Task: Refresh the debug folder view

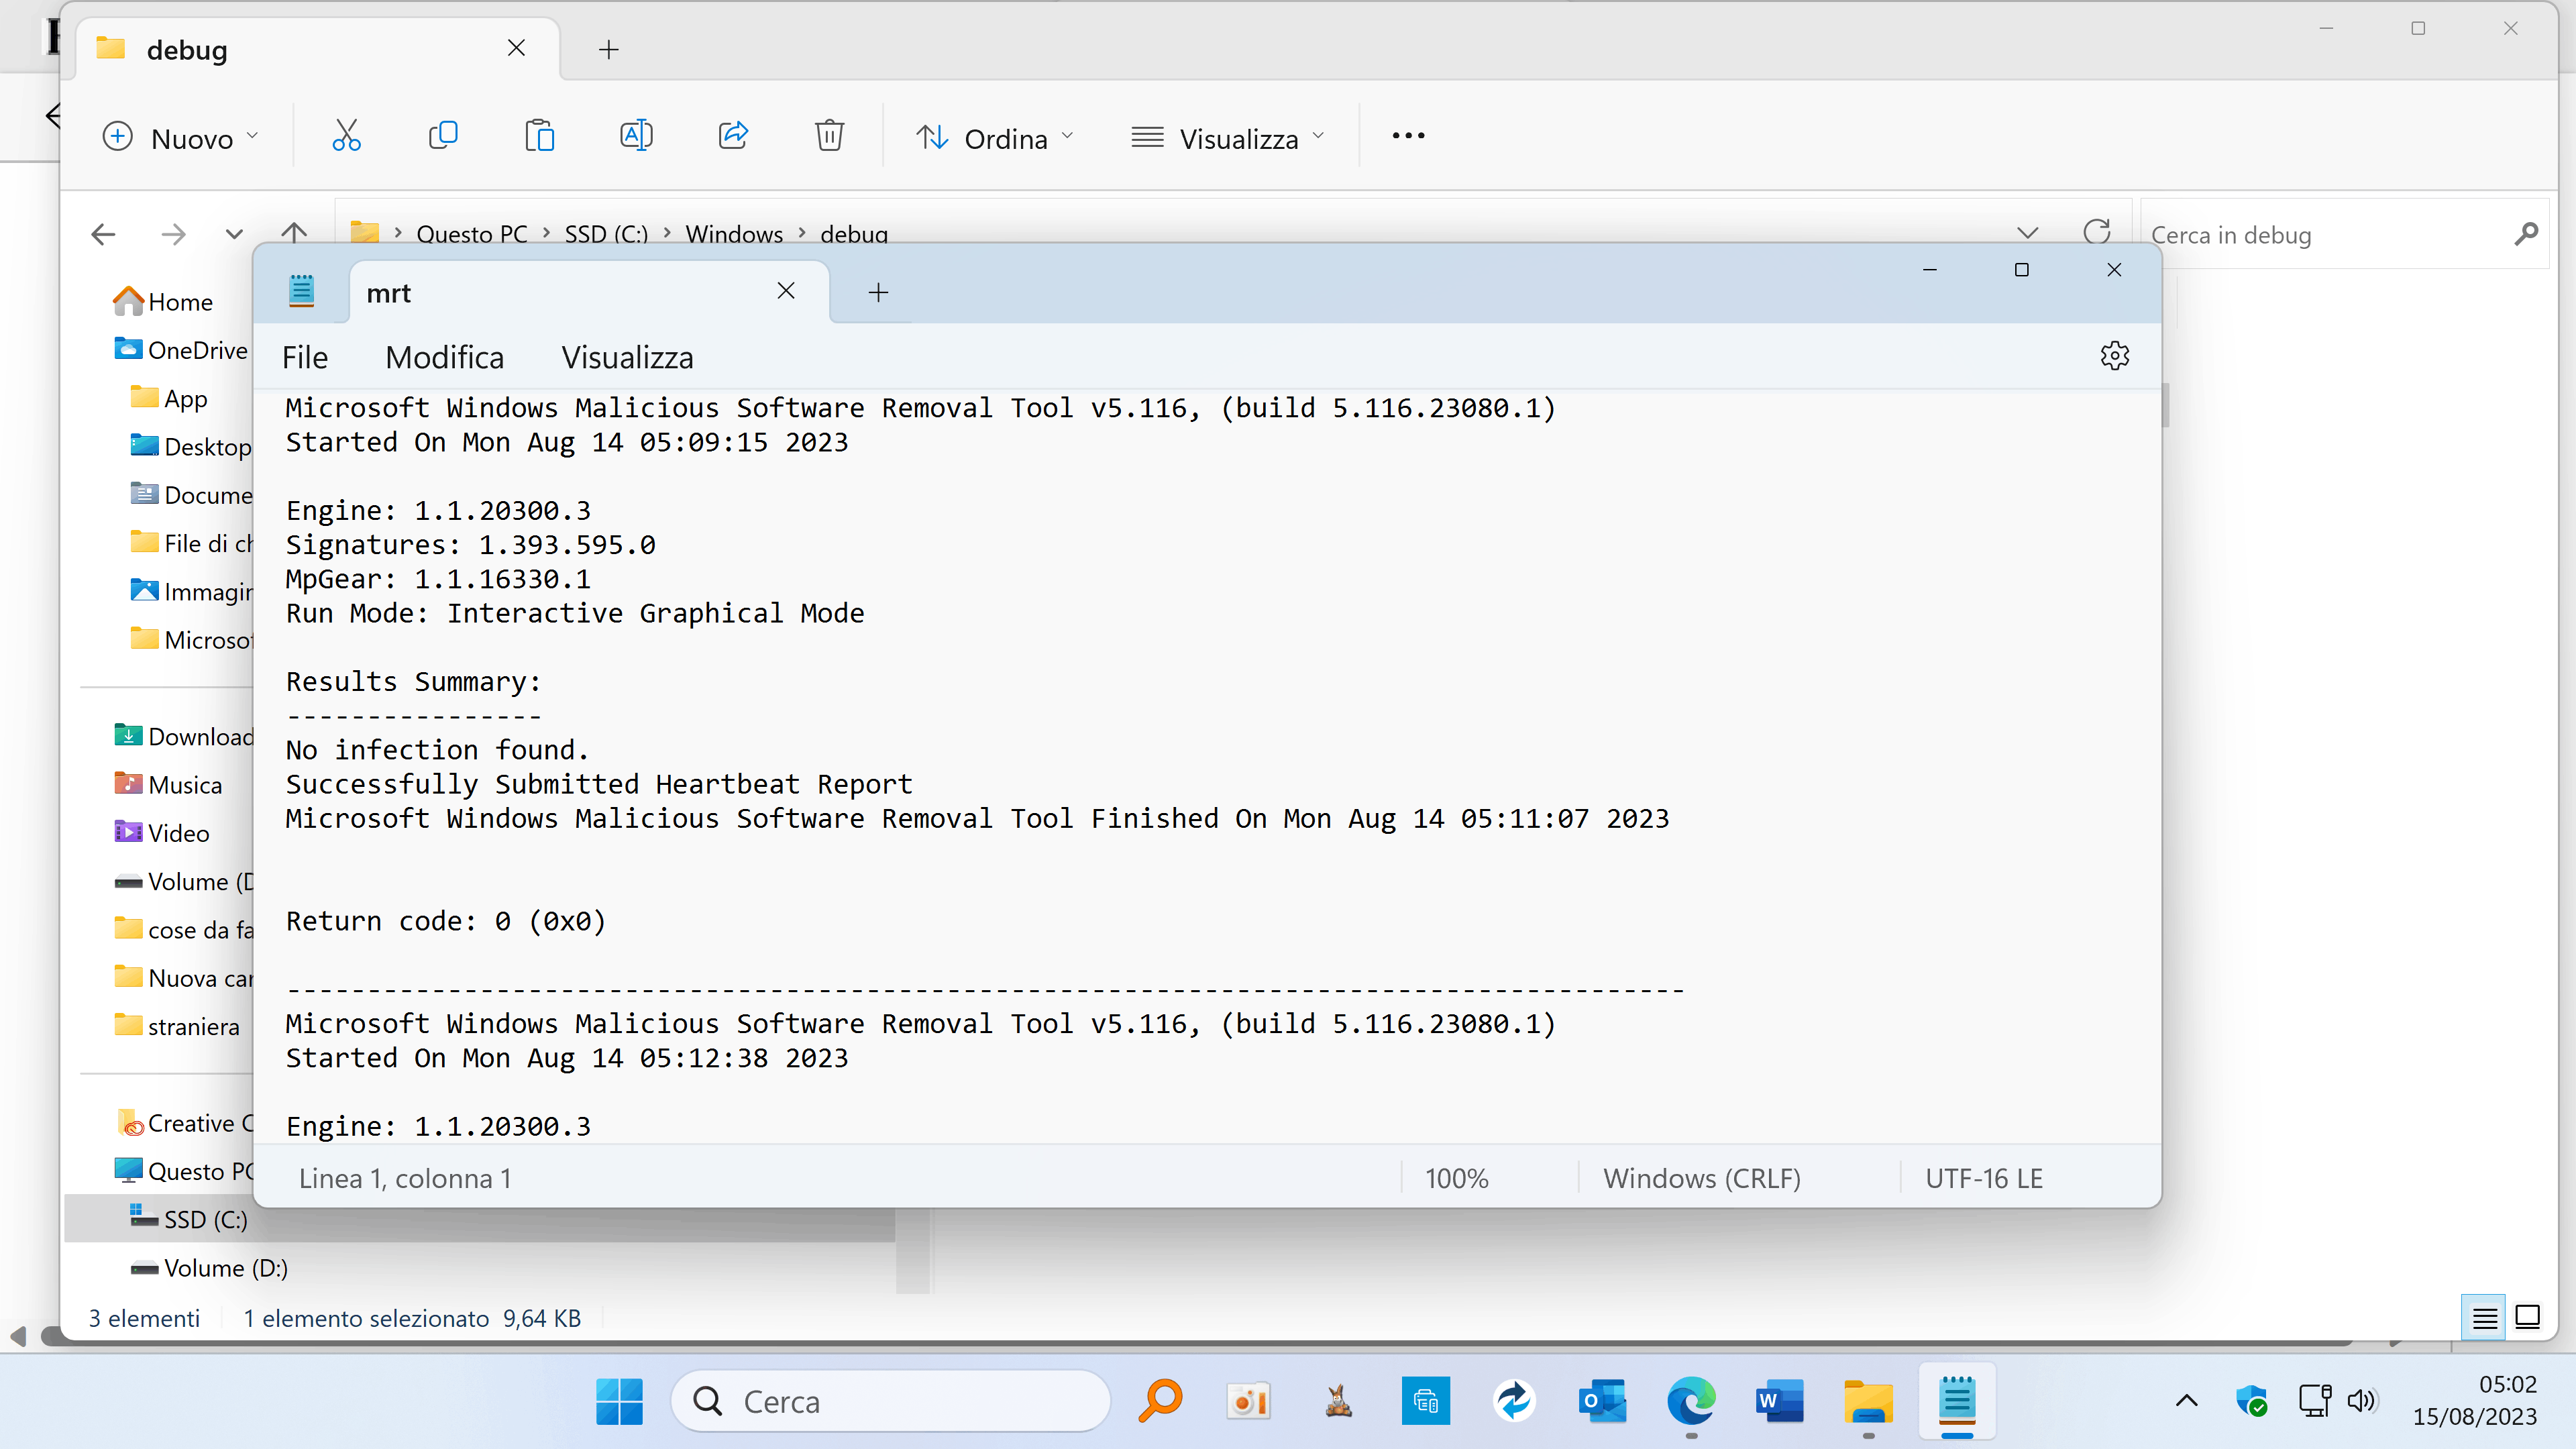Action: (x=2096, y=233)
